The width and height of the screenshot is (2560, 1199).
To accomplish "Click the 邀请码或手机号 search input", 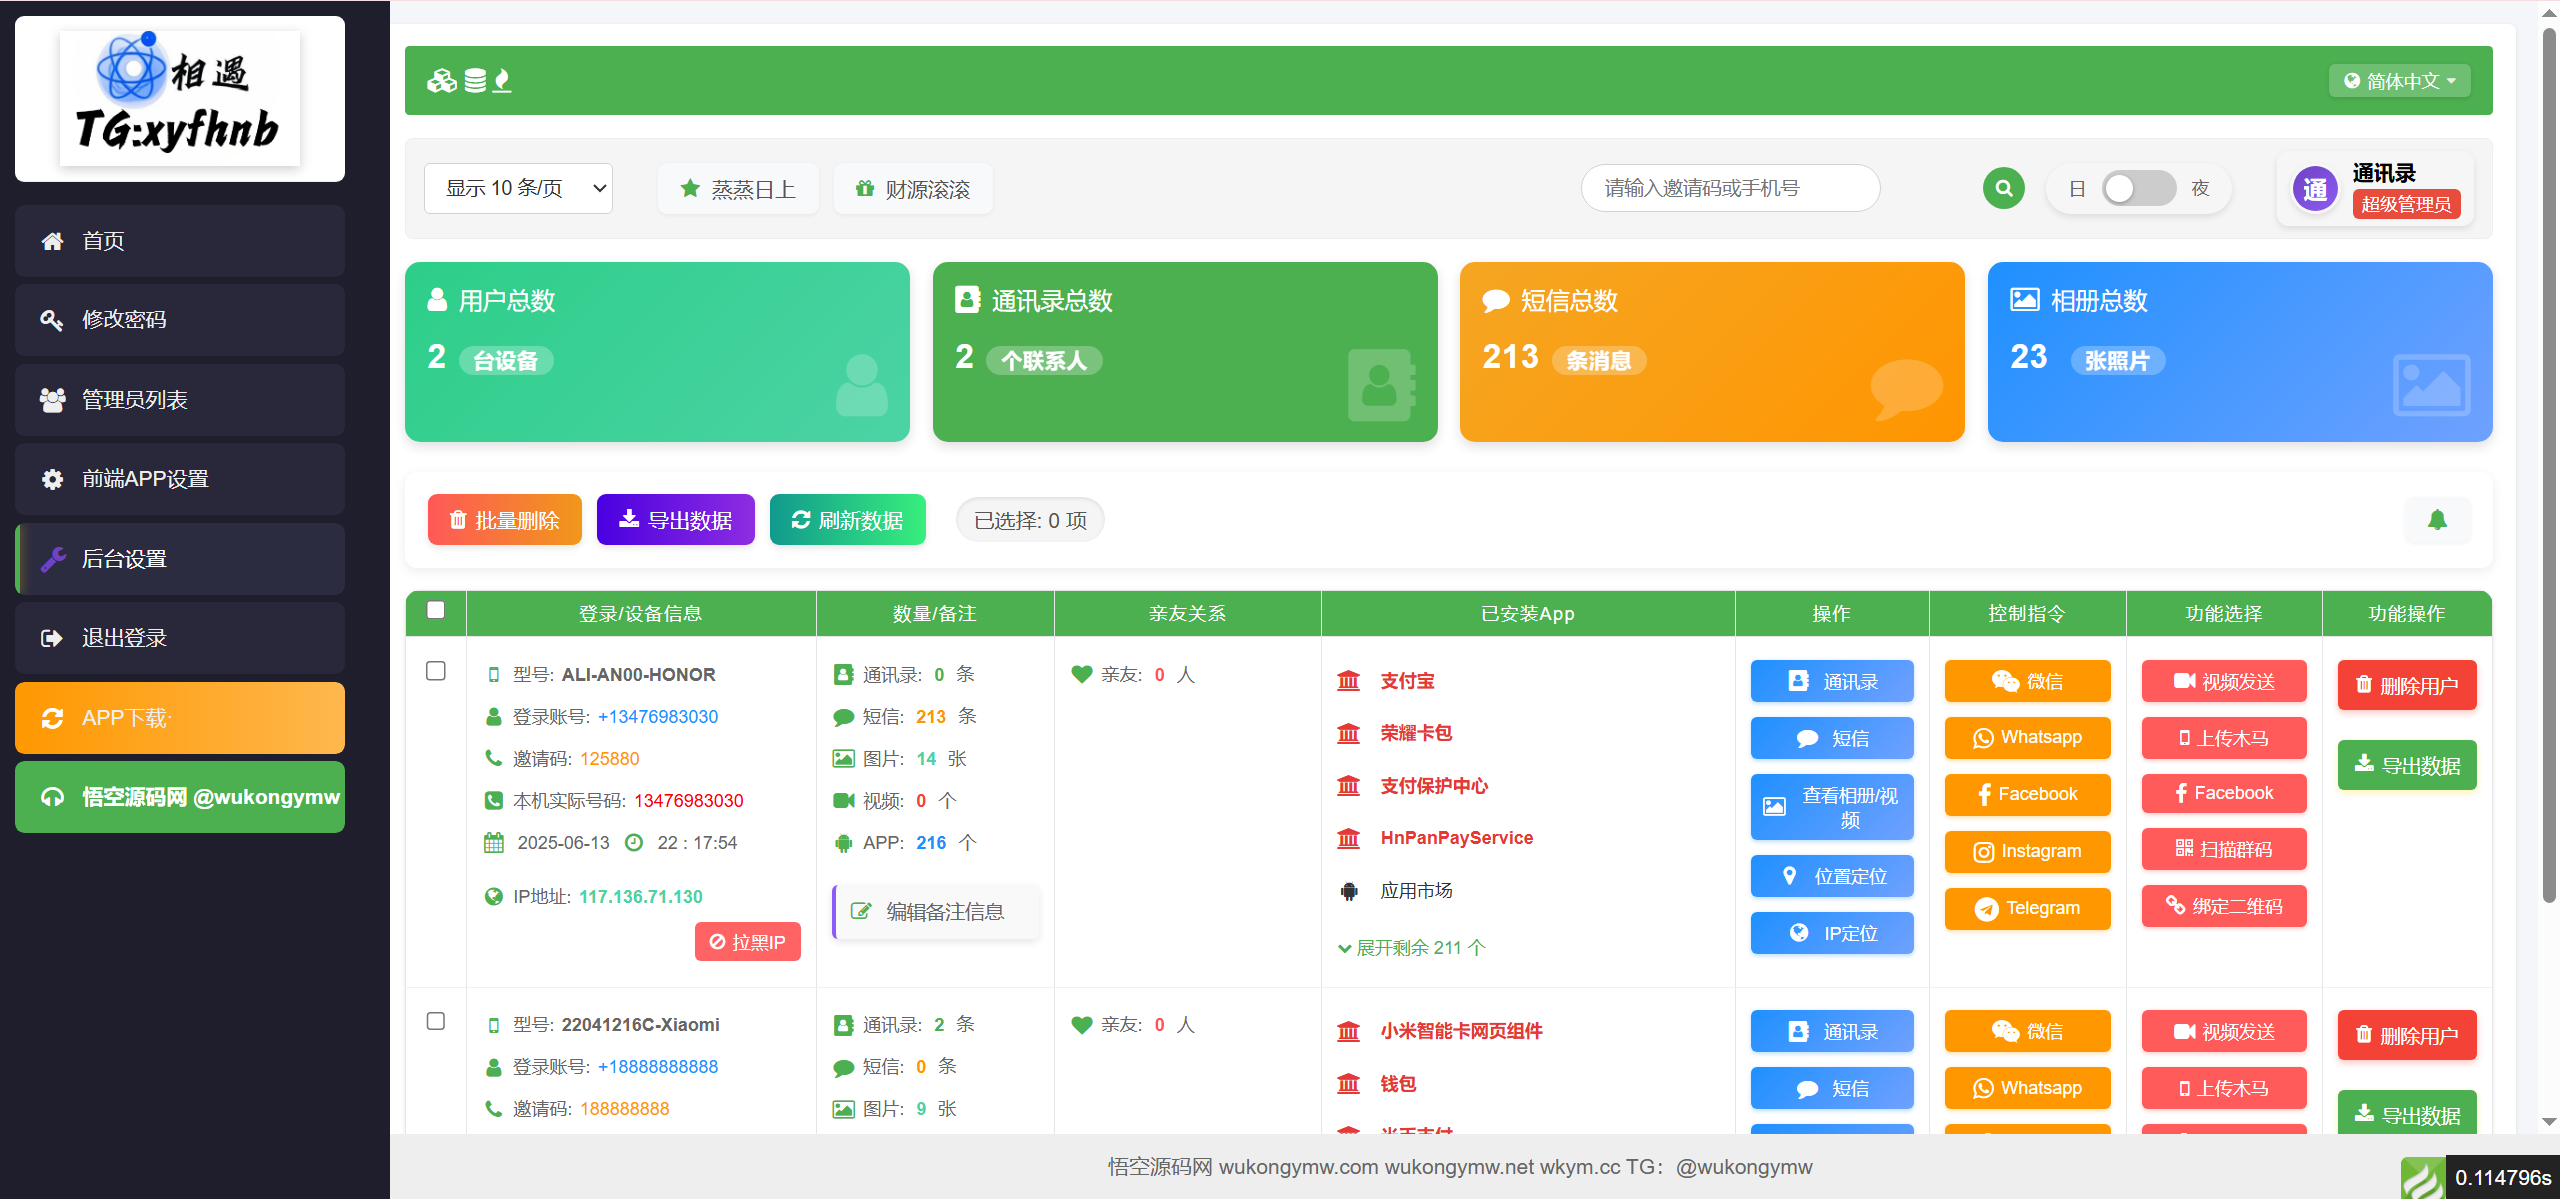I will (x=1730, y=188).
